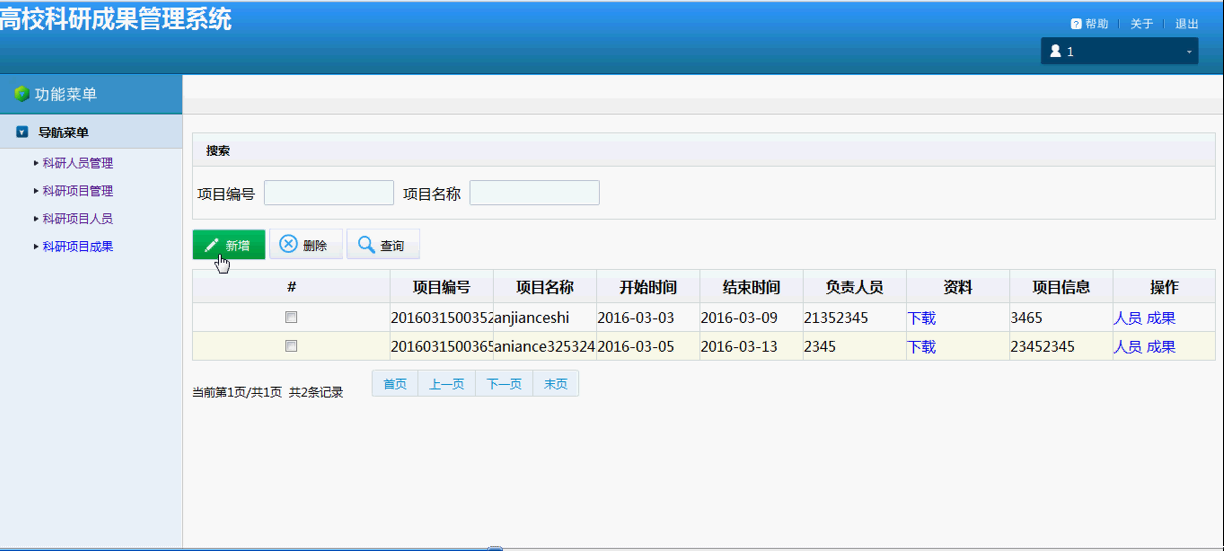
Task: Click the 负责人员 column header
Action: tap(855, 287)
